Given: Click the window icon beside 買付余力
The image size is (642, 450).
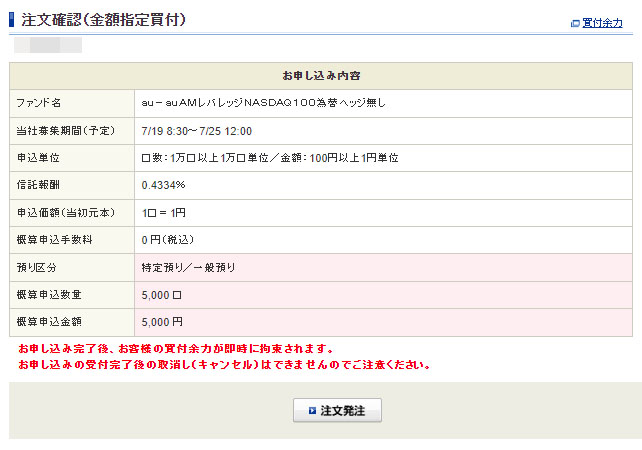Looking at the screenshot, I should coord(574,22).
